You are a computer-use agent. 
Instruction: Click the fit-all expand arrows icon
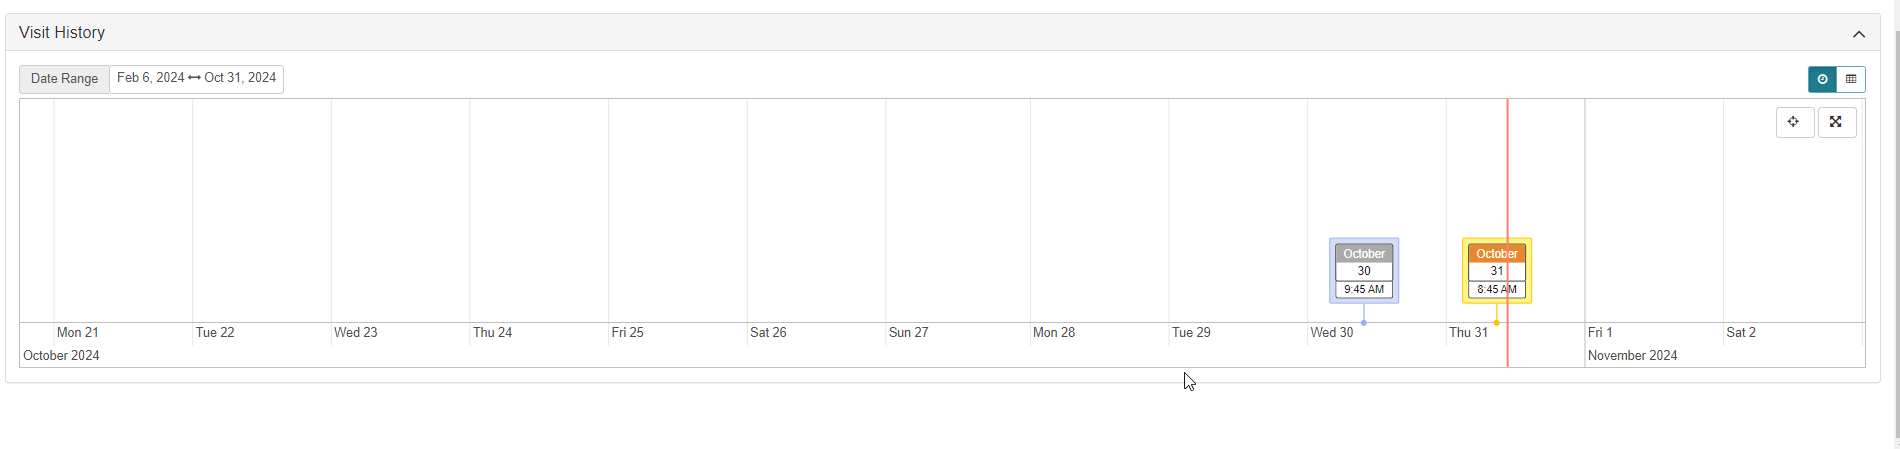(1837, 122)
